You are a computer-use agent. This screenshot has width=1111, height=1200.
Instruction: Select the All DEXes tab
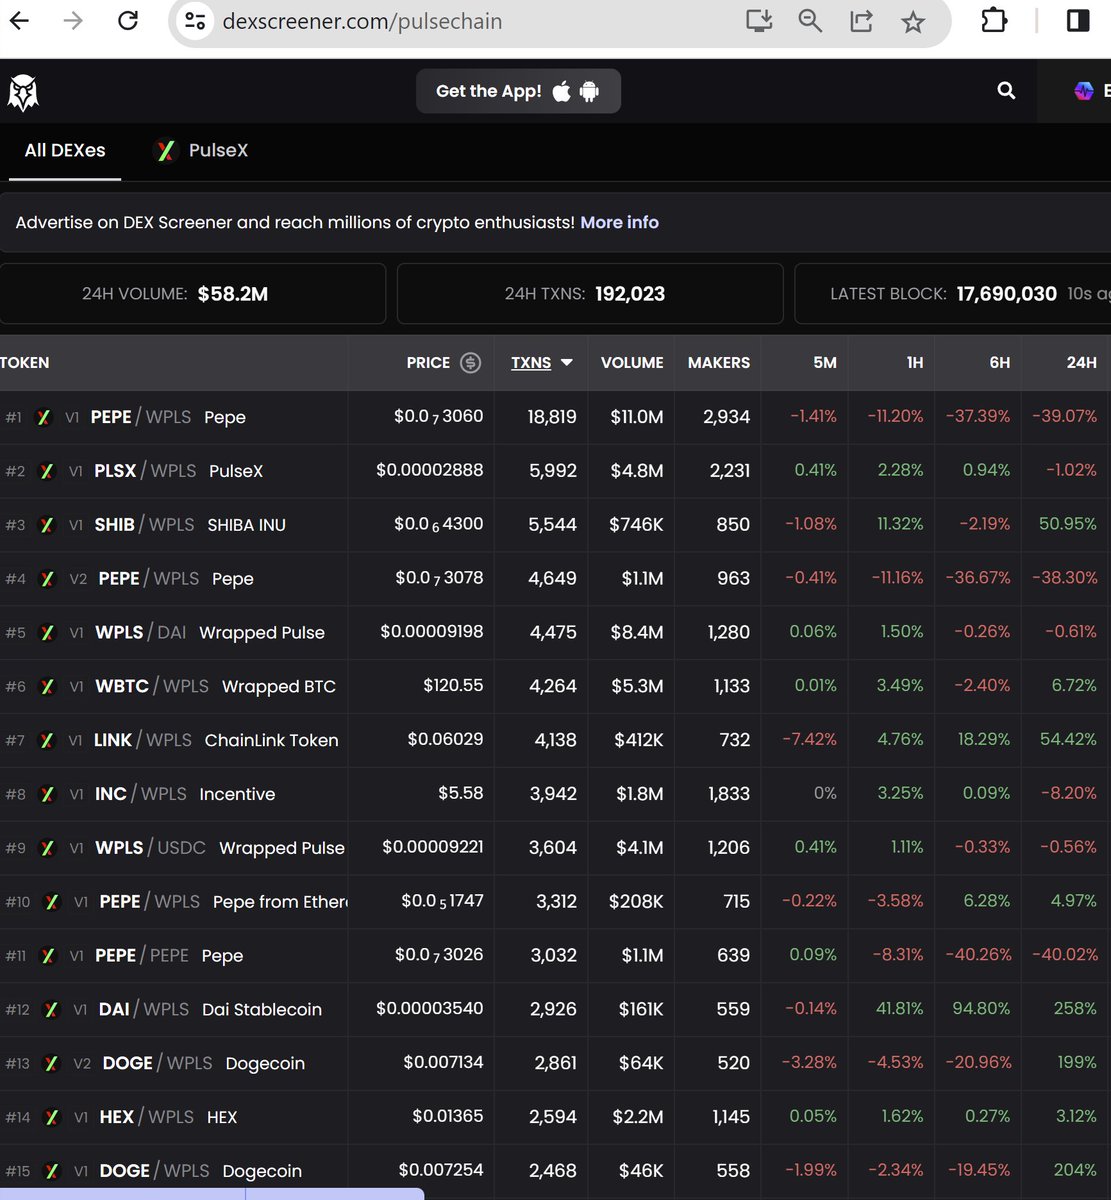coord(65,151)
